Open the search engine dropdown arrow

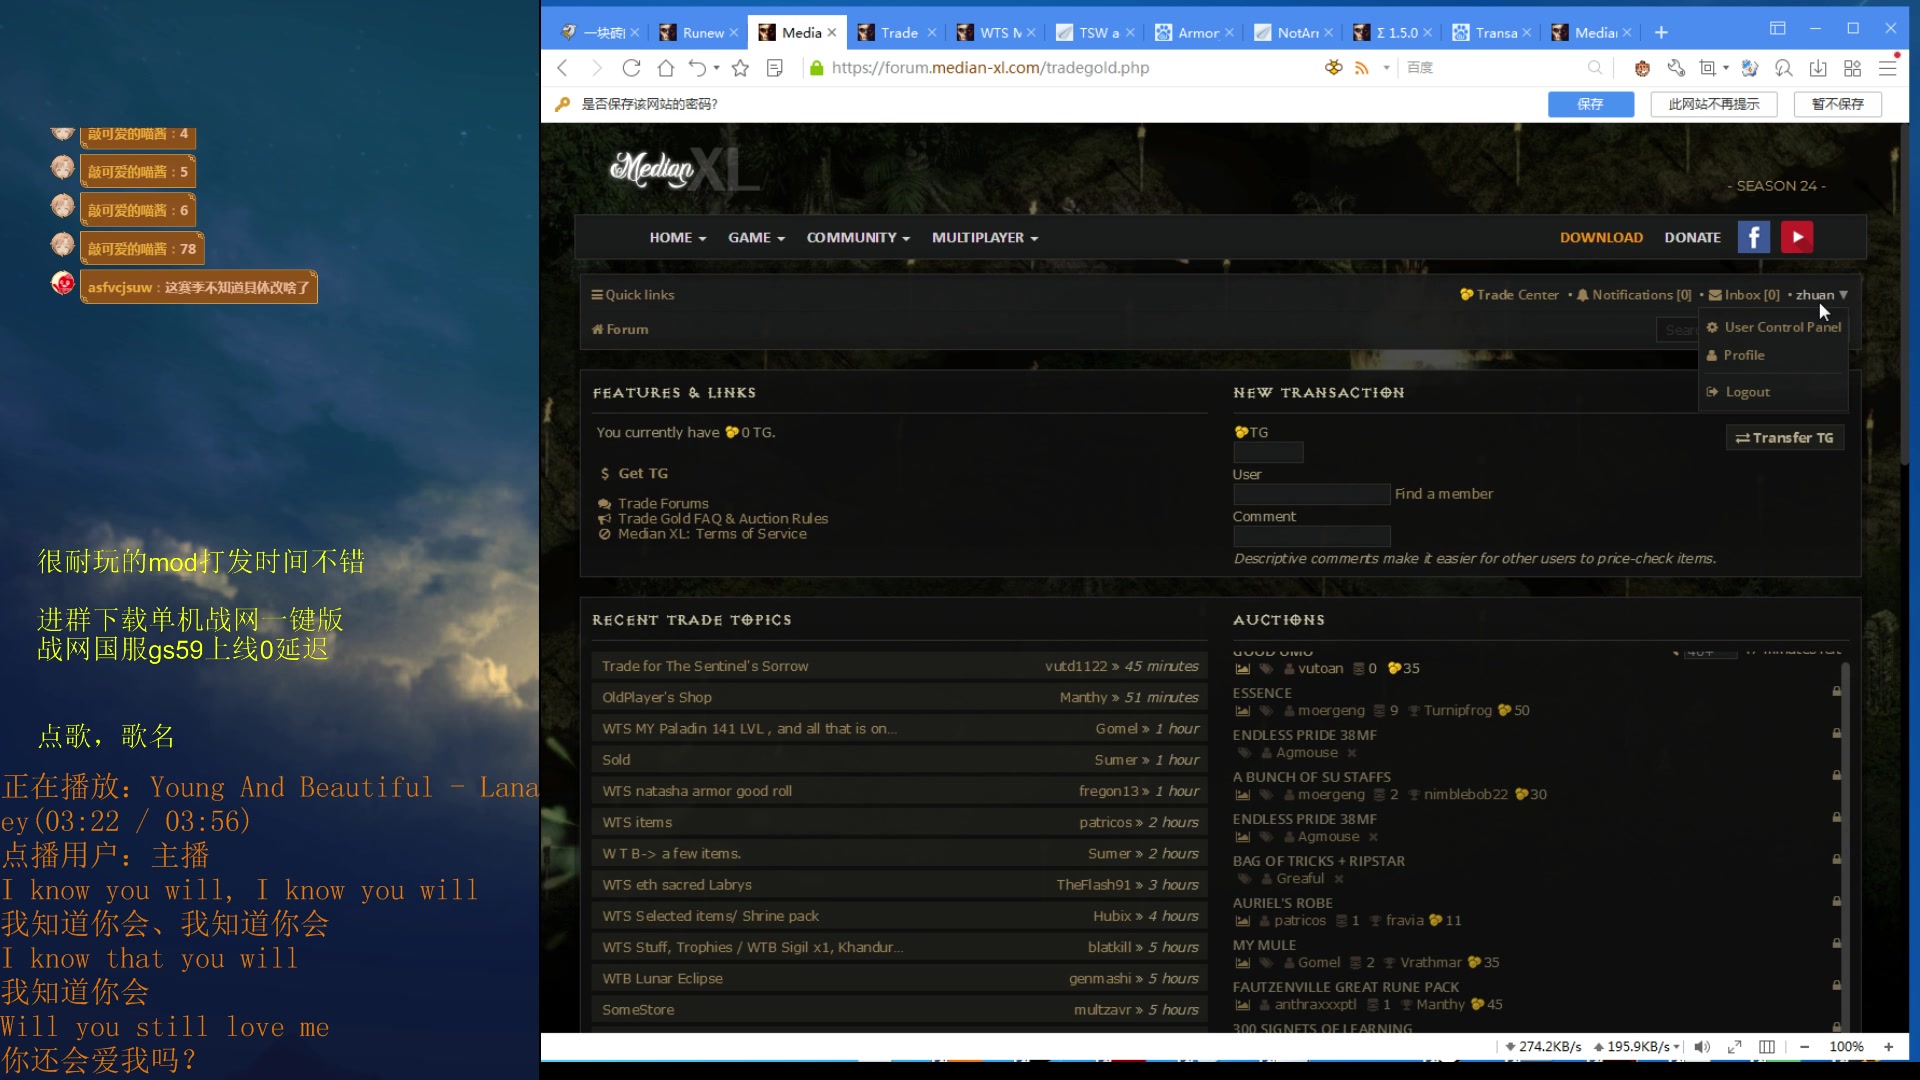(1386, 68)
